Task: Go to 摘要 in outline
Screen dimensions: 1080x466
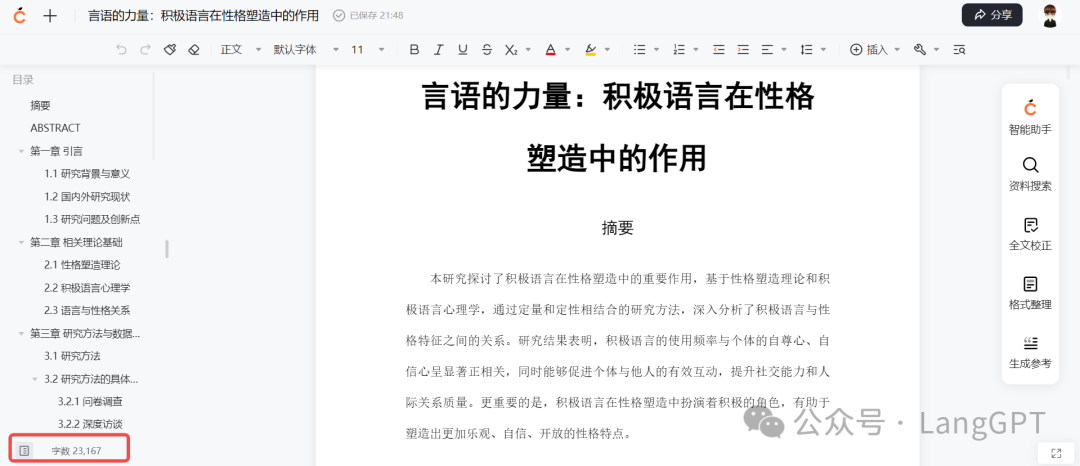Action: (x=40, y=105)
